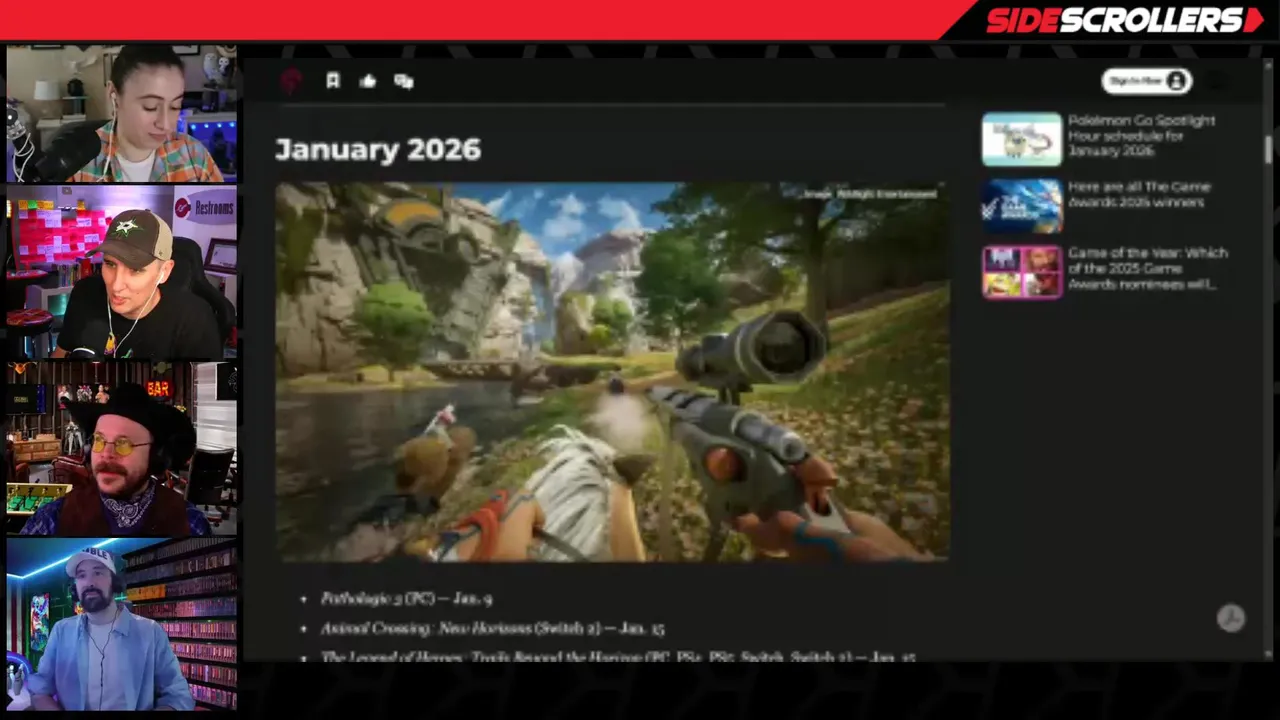Click the Sign In Now button

(x=1147, y=81)
